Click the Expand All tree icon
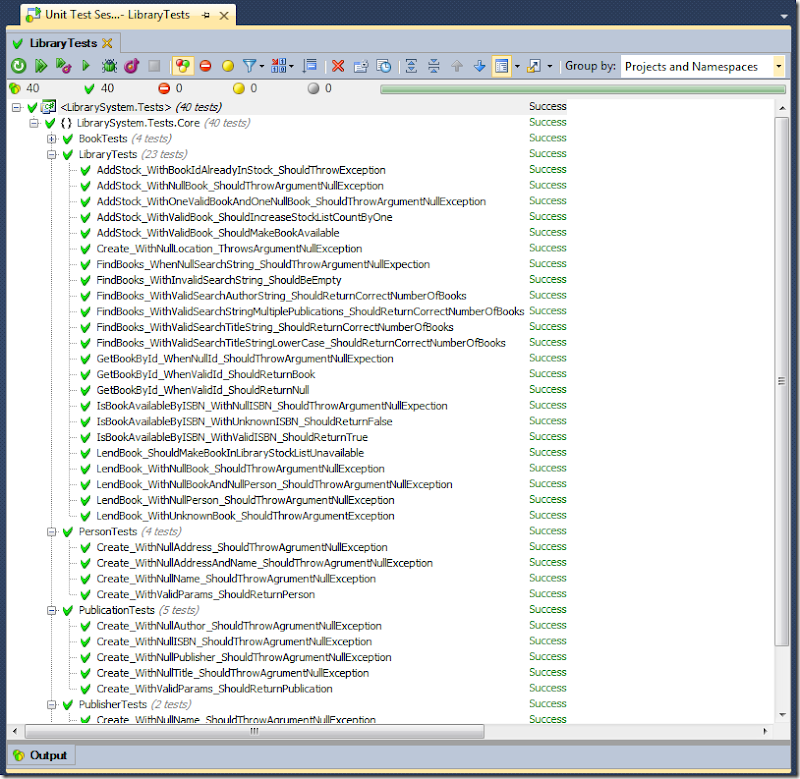The height and width of the screenshot is (779, 800). (x=411, y=66)
